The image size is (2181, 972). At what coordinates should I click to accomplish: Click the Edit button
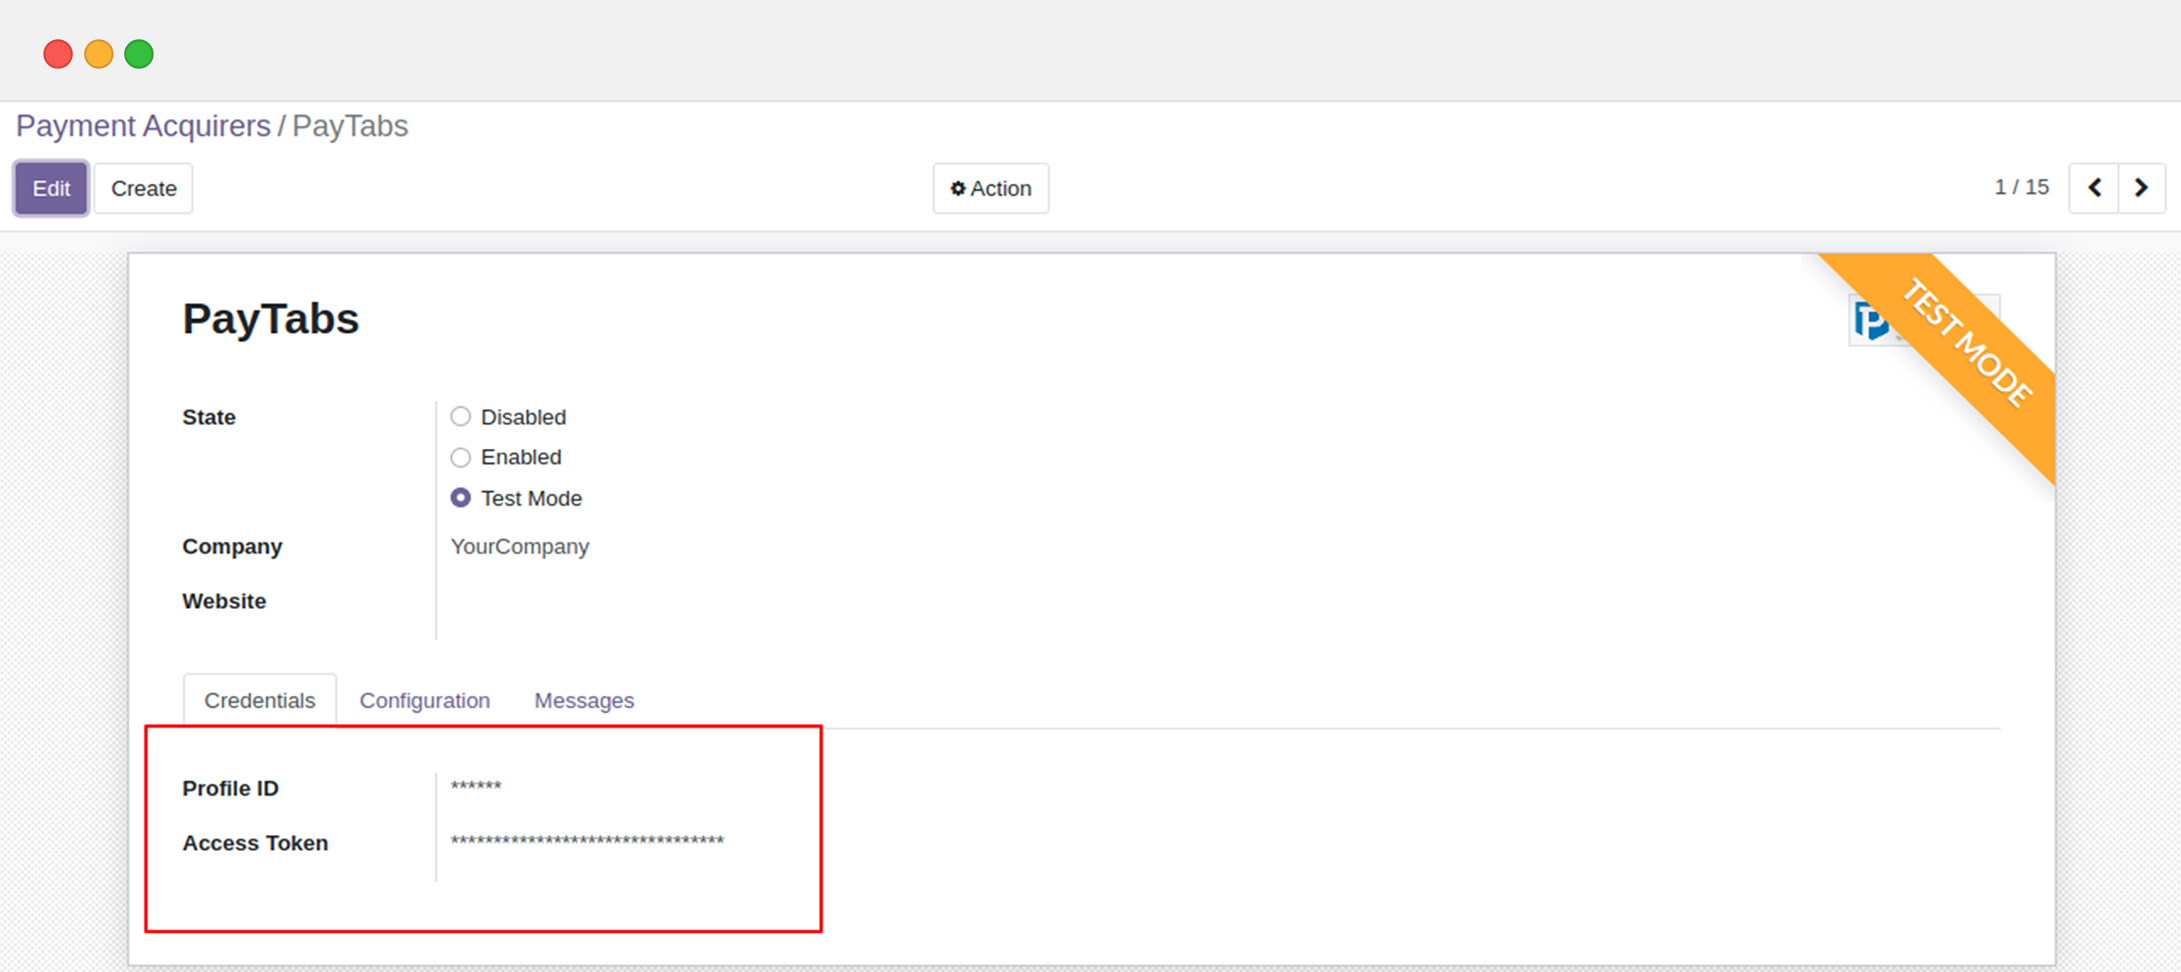51,189
